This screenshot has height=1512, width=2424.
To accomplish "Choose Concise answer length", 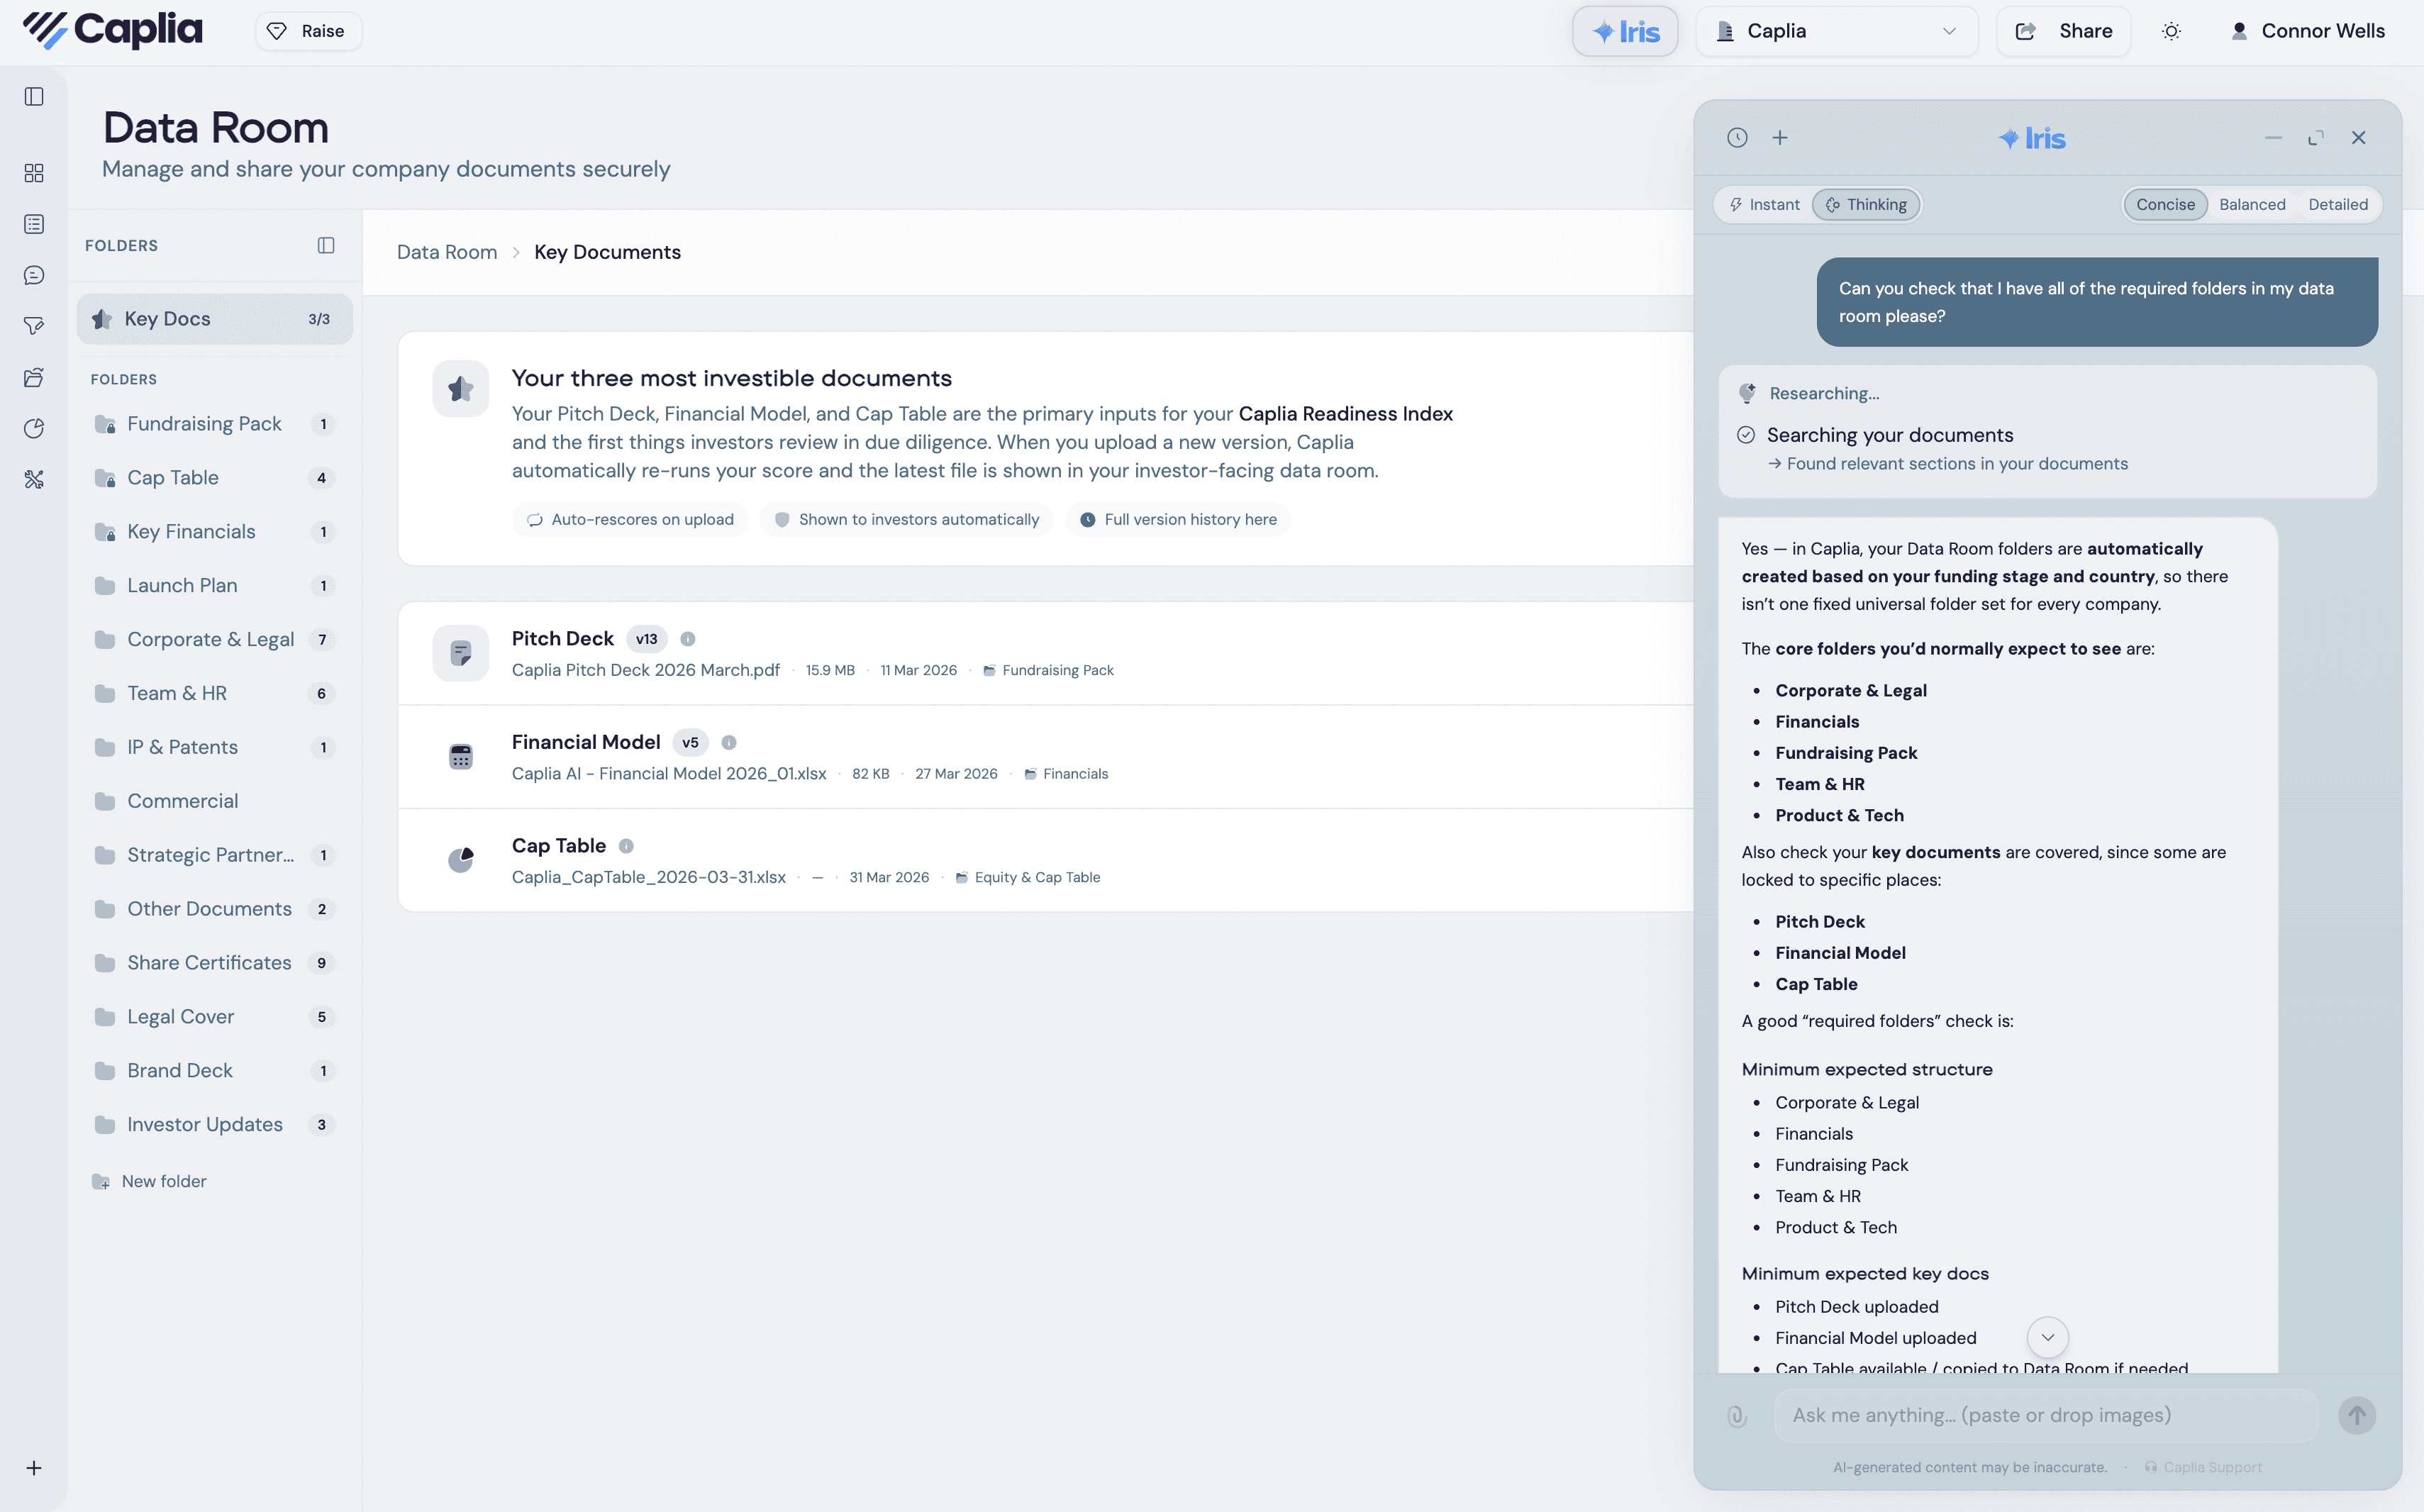I will click(2165, 205).
